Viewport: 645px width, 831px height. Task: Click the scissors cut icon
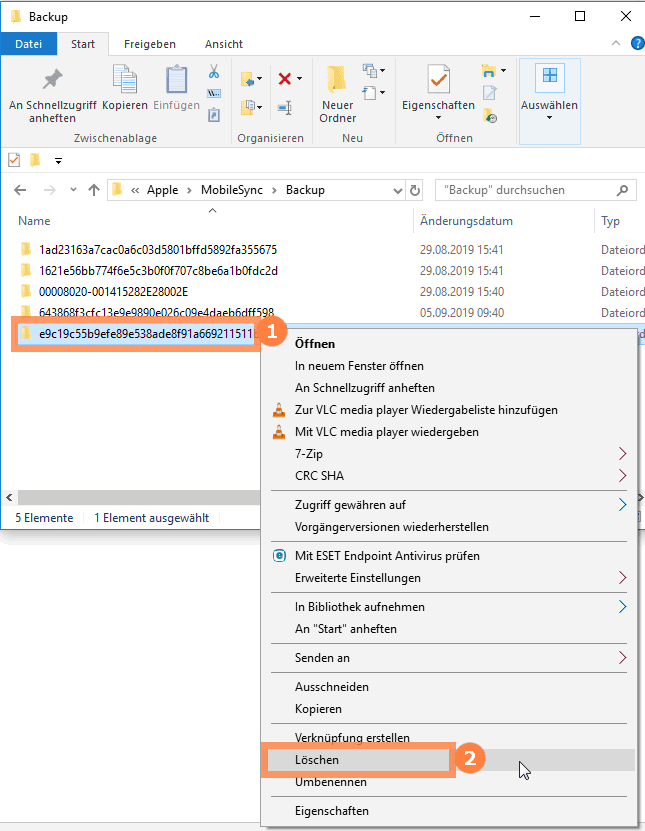pos(214,72)
